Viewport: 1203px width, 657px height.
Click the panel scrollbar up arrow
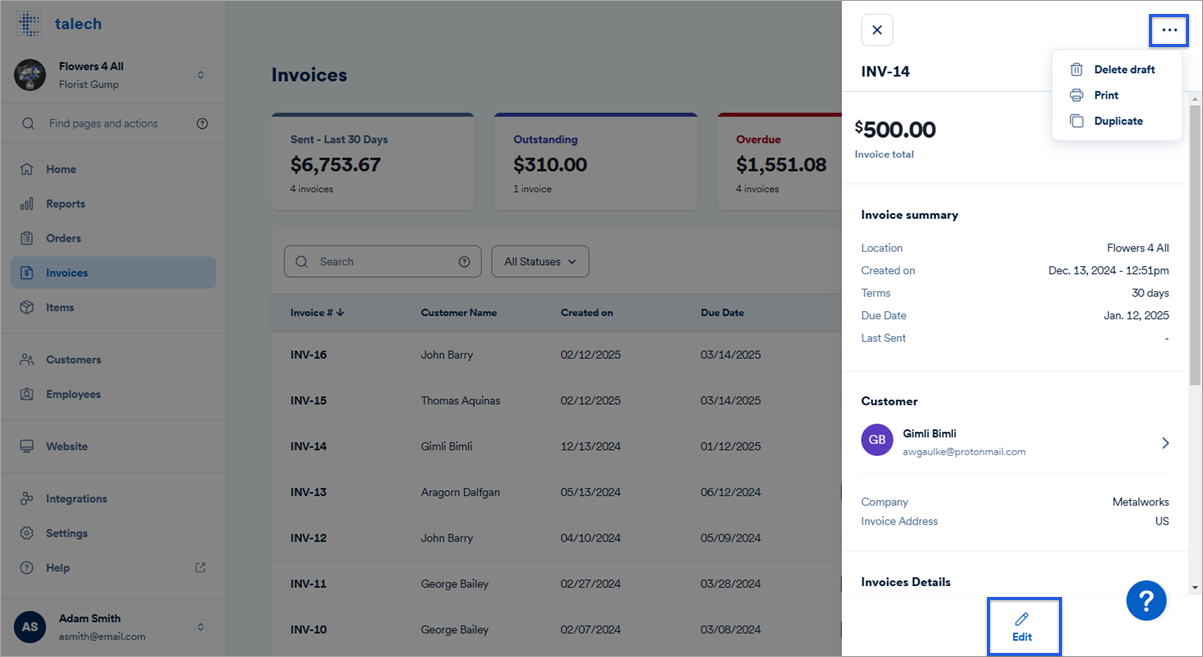click(x=1195, y=99)
